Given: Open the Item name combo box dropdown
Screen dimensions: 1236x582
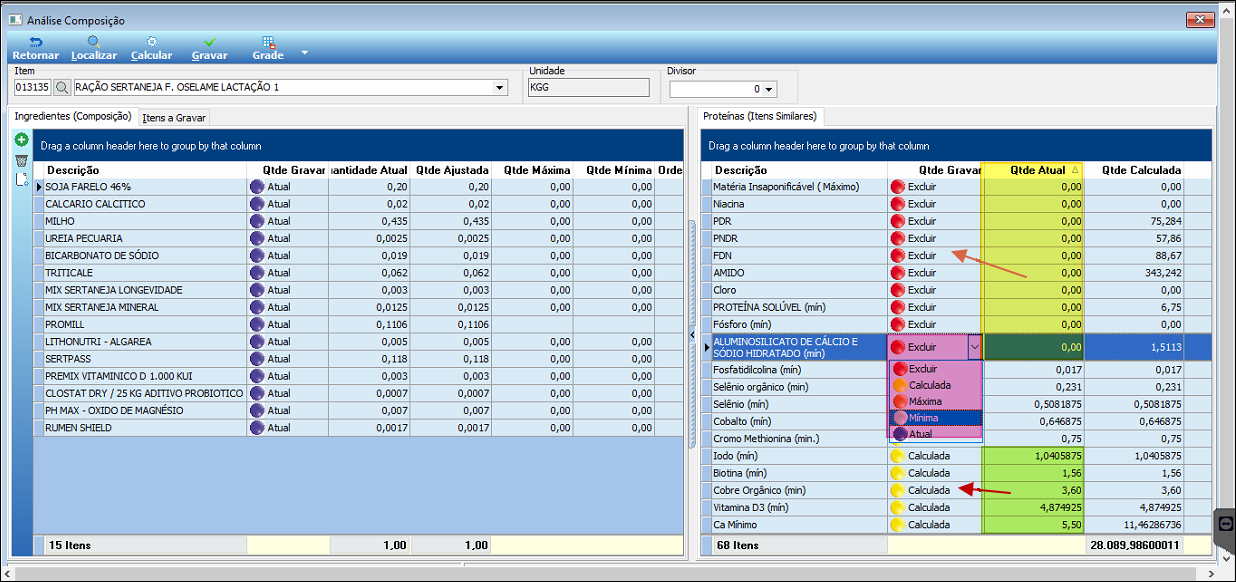Looking at the screenshot, I should coord(500,88).
